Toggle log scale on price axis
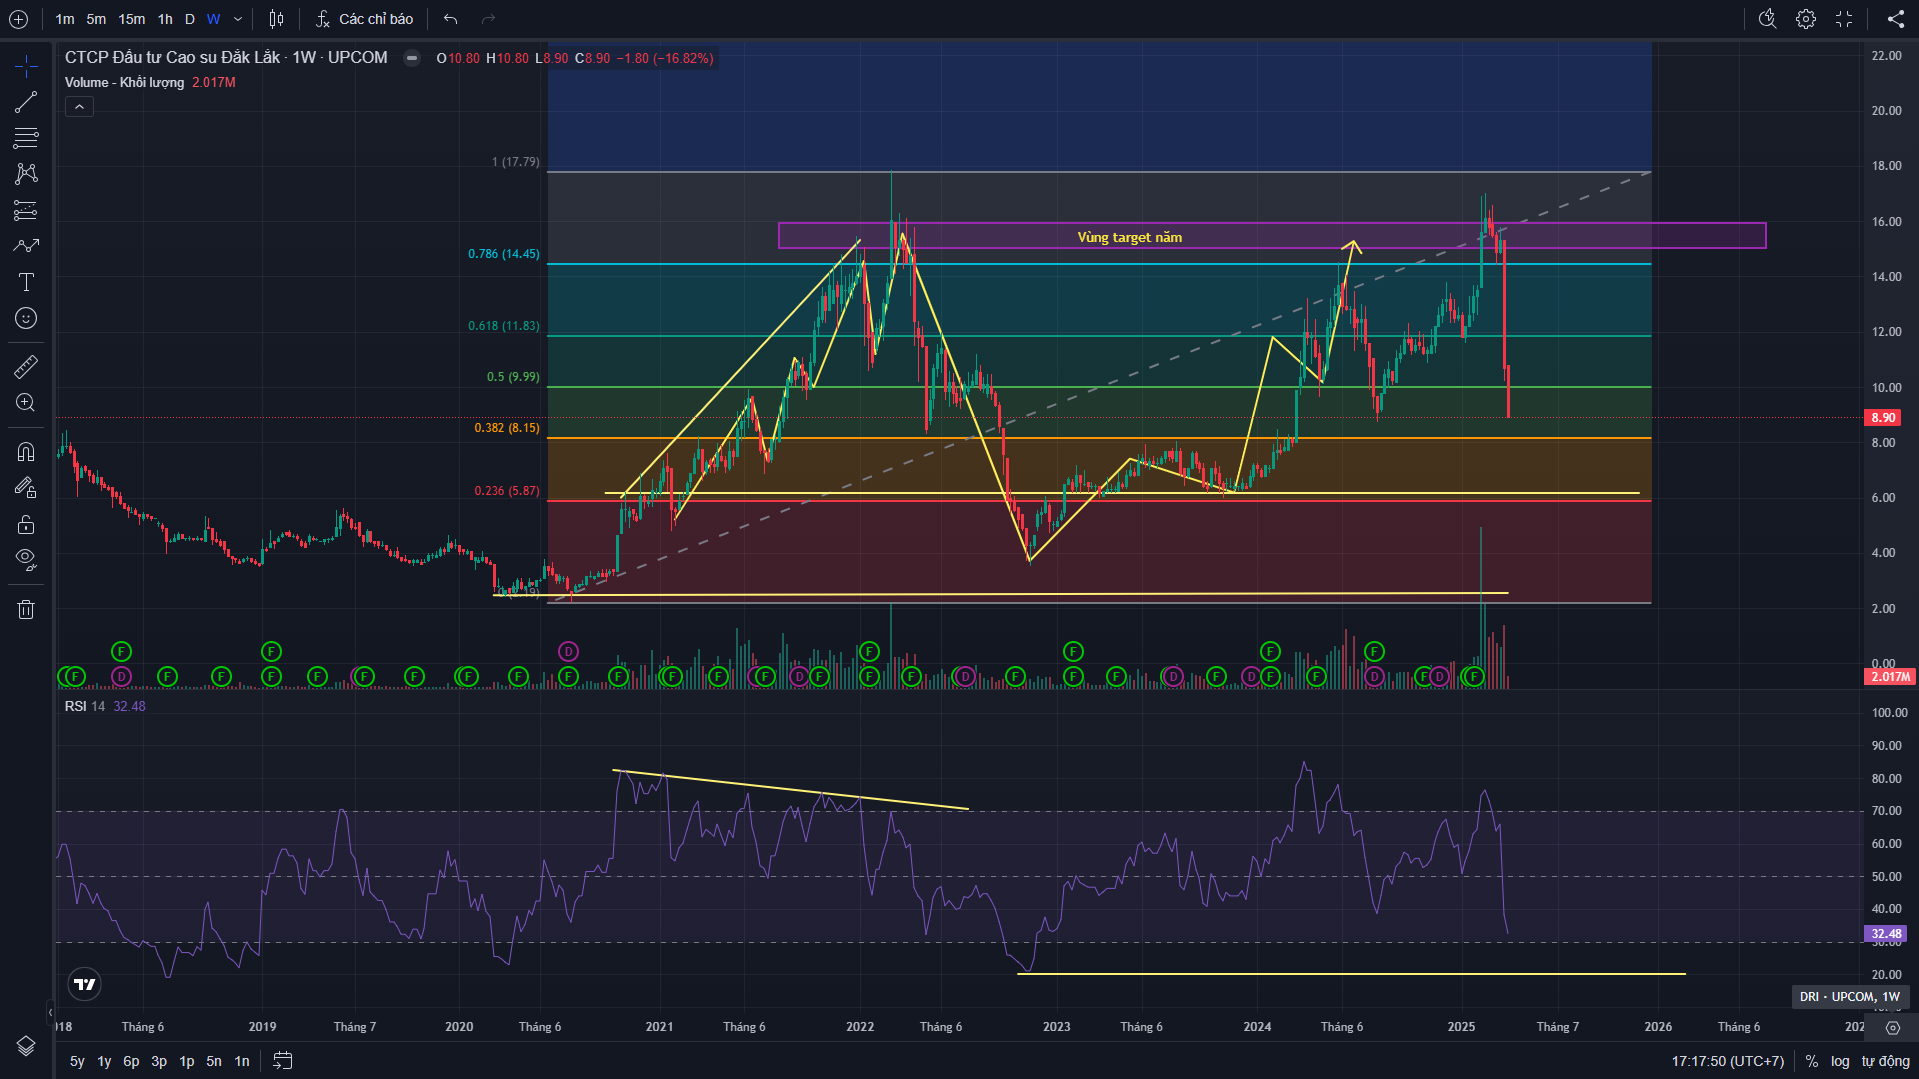The image size is (1919, 1079). pos(1840,1061)
